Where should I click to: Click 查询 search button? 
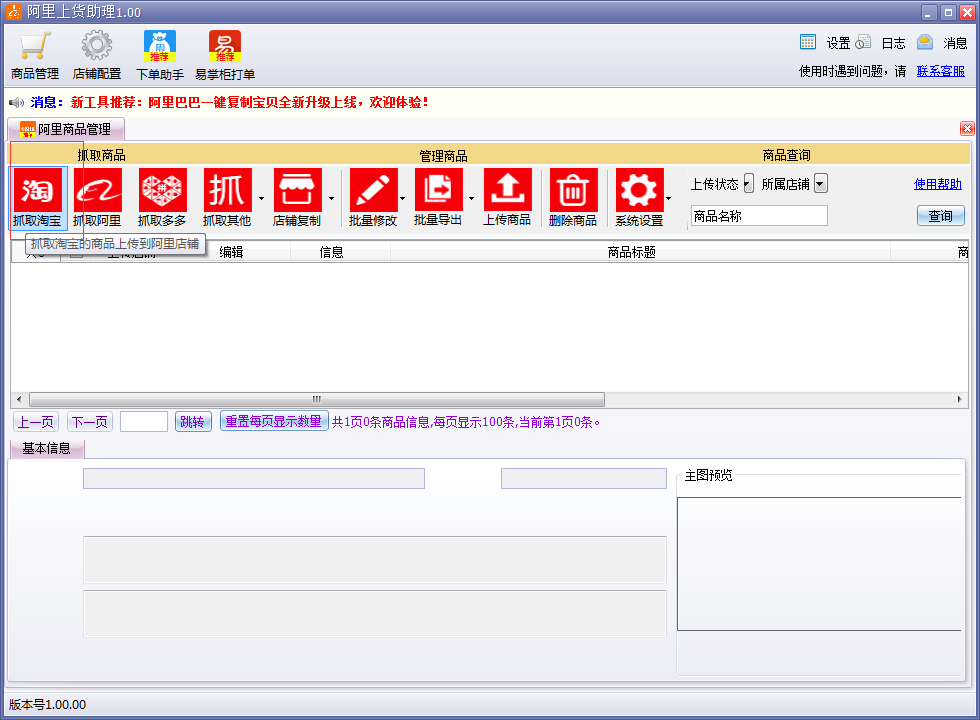(x=941, y=216)
